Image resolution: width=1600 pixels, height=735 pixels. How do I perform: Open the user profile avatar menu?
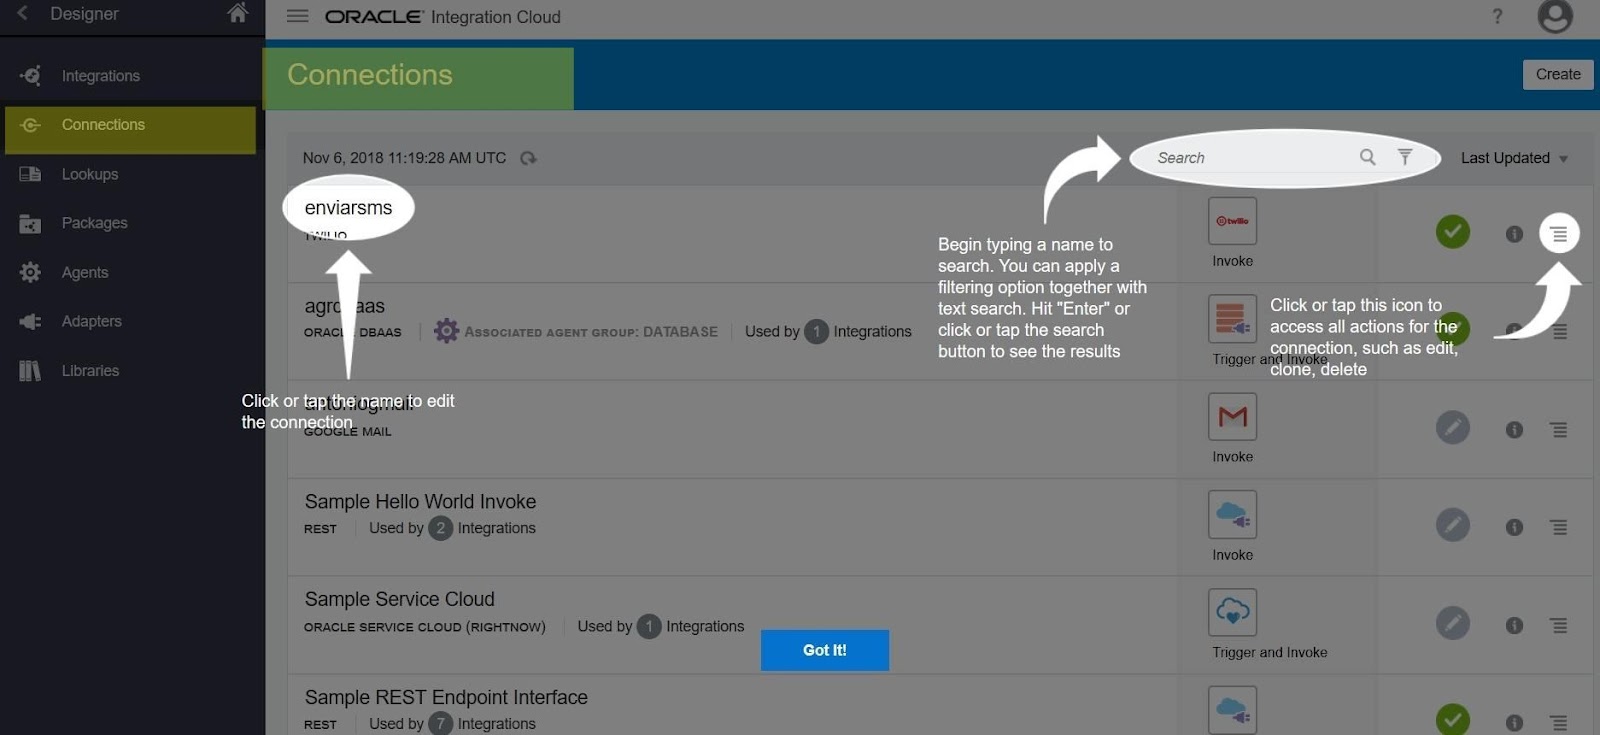coord(1555,16)
